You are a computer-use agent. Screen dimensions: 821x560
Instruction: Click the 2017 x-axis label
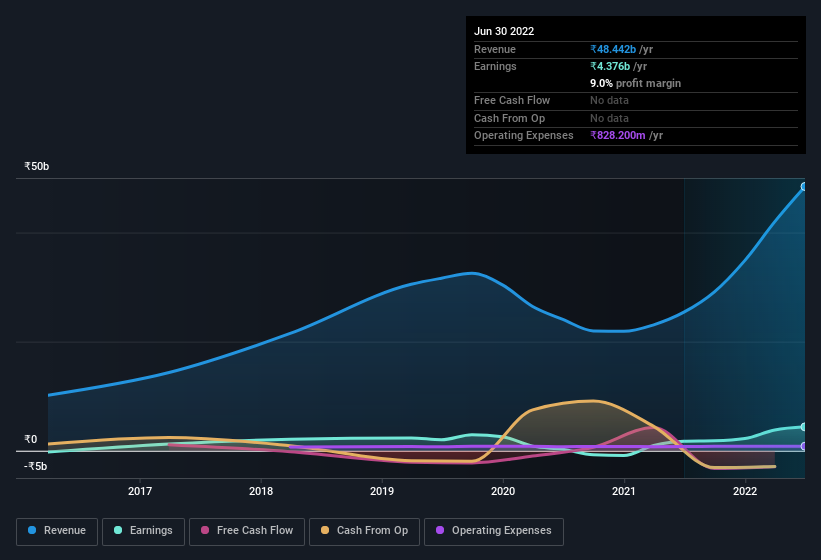[x=140, y=491]
